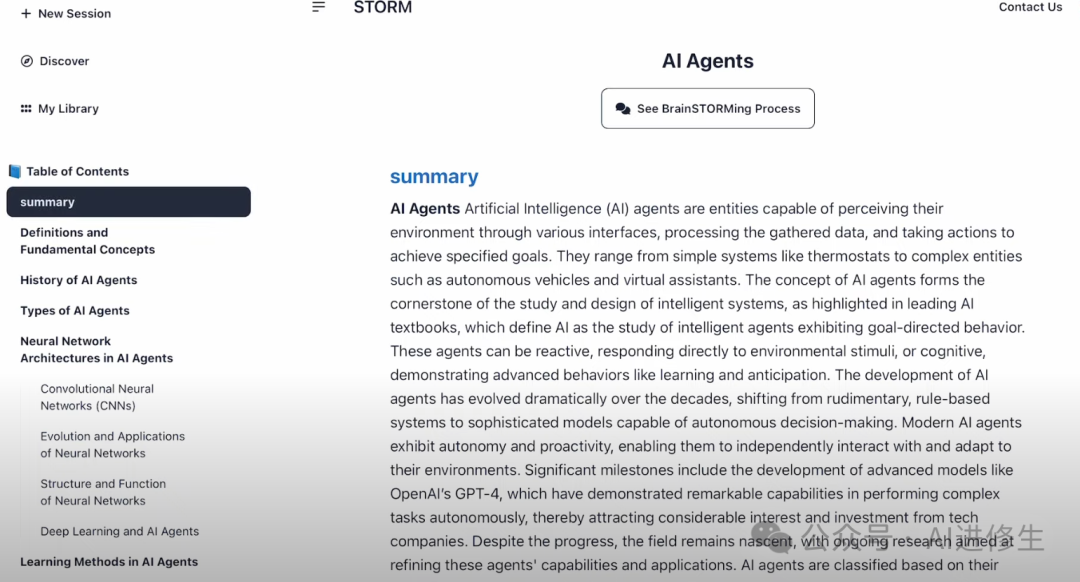Open the Types of AI Agents section
Screen dimensions: 1080x582
pyautogui.click(x=75, y=311)
